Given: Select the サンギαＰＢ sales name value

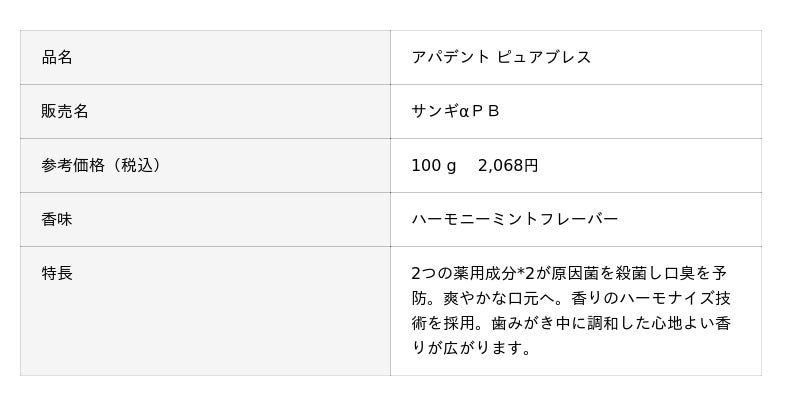Looking at the screenshot, I should click(x=455, y=111).
